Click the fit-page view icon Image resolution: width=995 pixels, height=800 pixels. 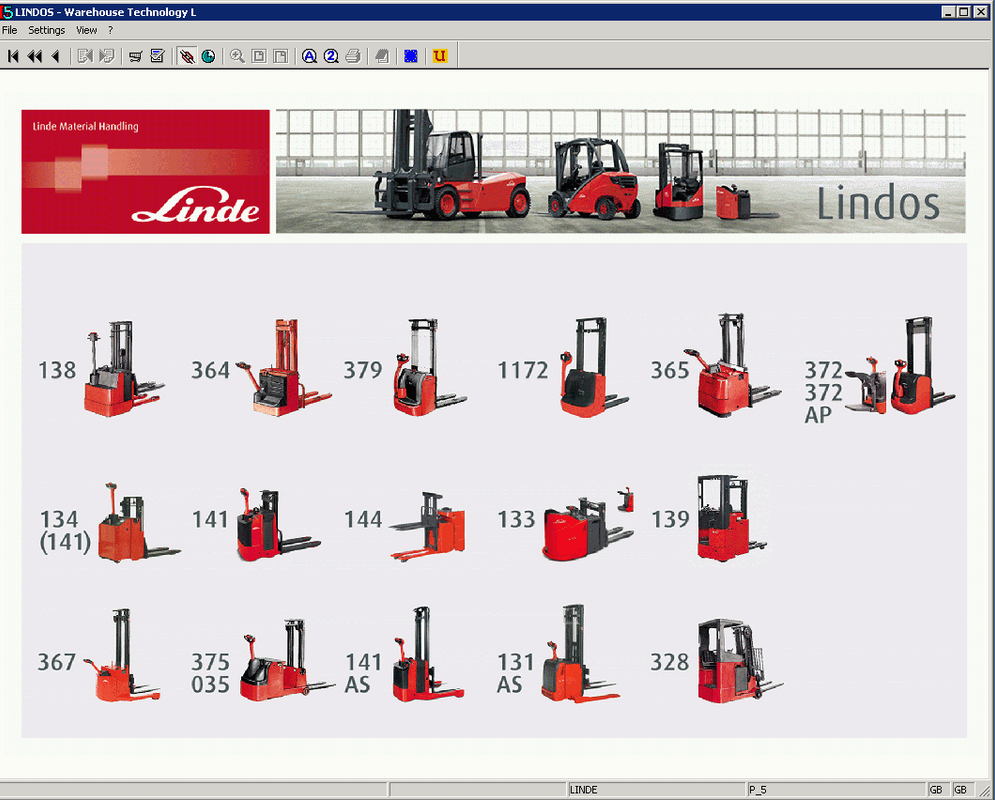click(x=259, y=56)
